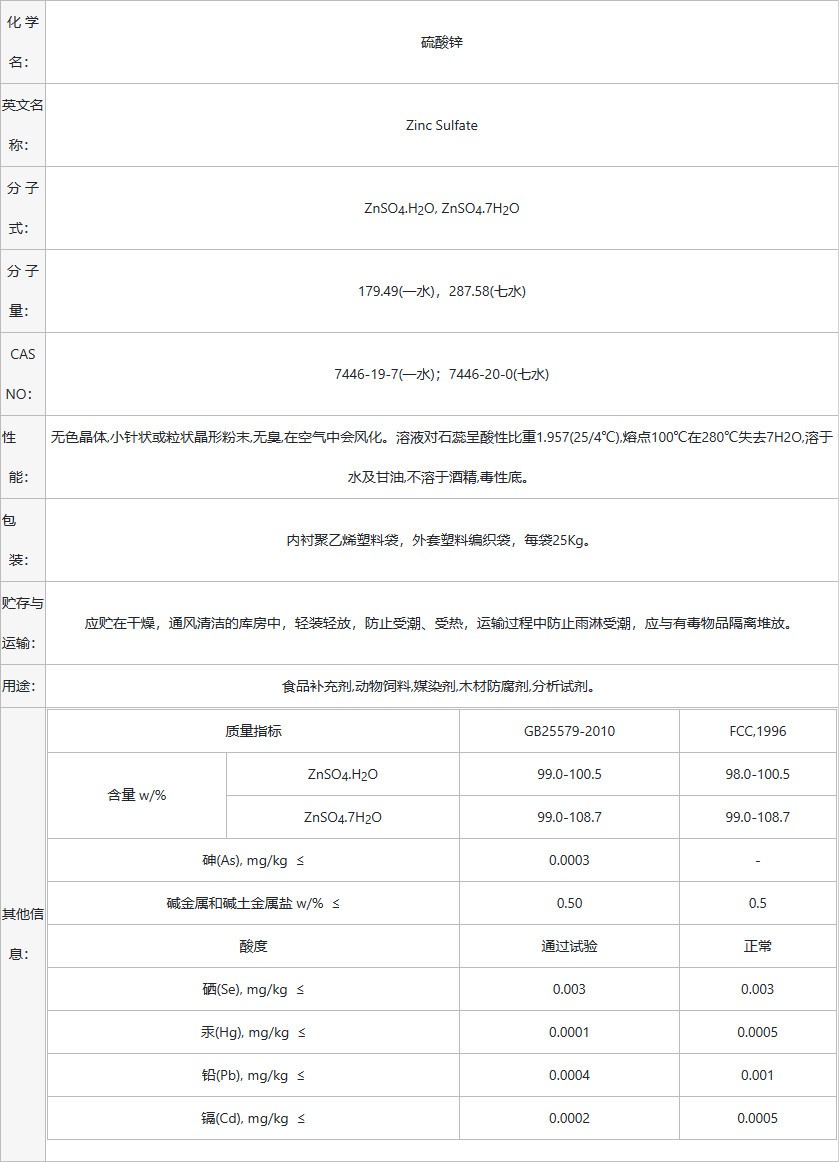The width and height of the screenshot is (839, 1162).
Task: Click the '分子式:' row label
Action: [x=22, y=208]
